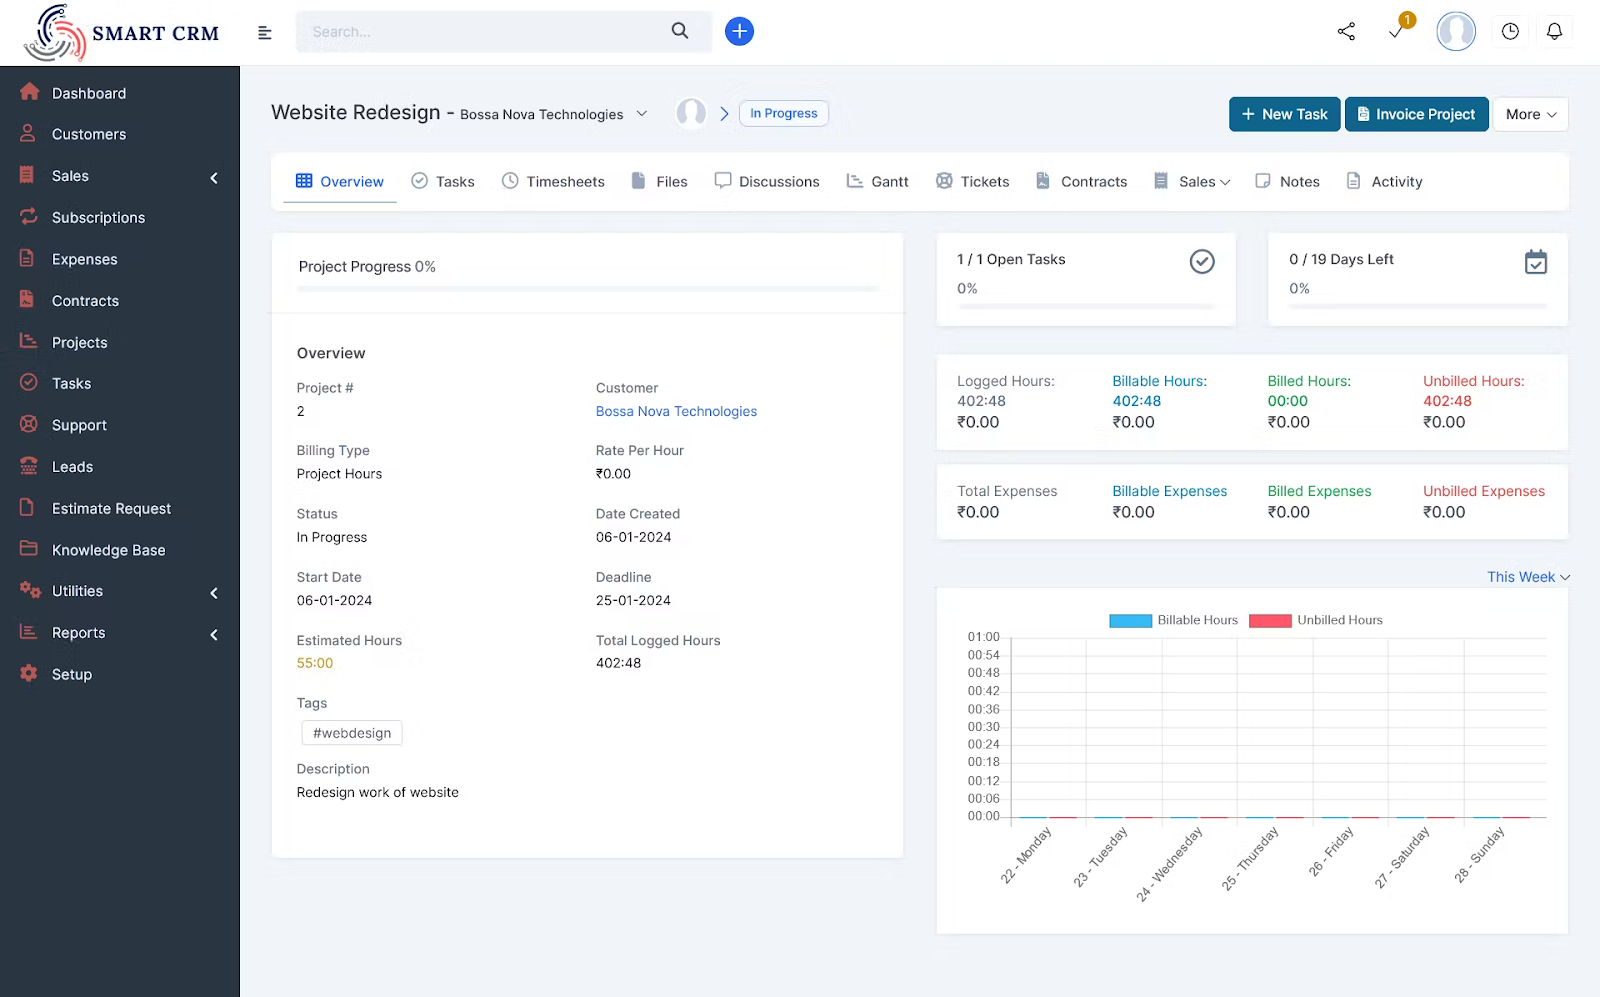Viewport: 1600px width, 997px height.
Task: Click the to-do checkmark icon with badge
Action: coord(1397,31)
